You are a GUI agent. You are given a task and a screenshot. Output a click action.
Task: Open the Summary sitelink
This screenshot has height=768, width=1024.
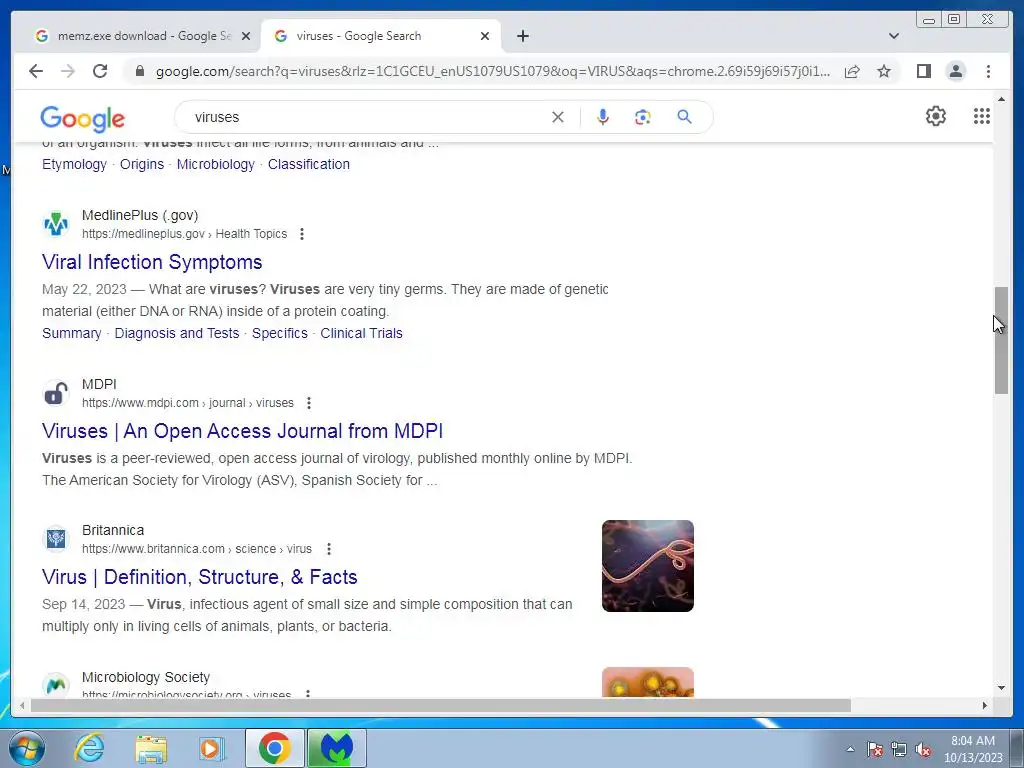[x=72, y=333]
